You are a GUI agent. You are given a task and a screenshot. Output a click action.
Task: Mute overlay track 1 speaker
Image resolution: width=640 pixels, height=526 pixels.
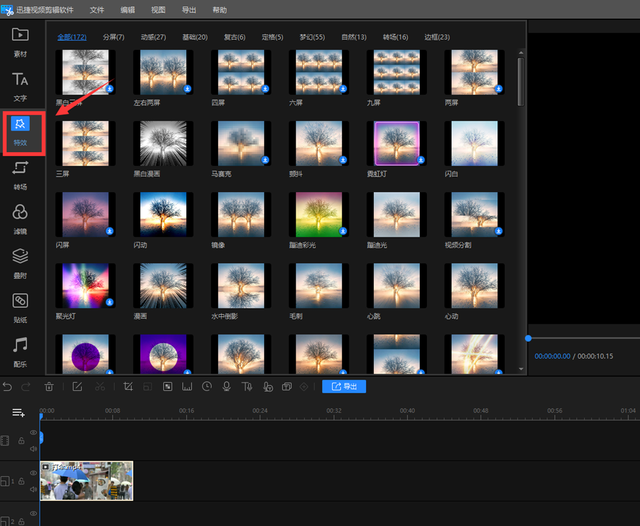click(x=33, y=489)
